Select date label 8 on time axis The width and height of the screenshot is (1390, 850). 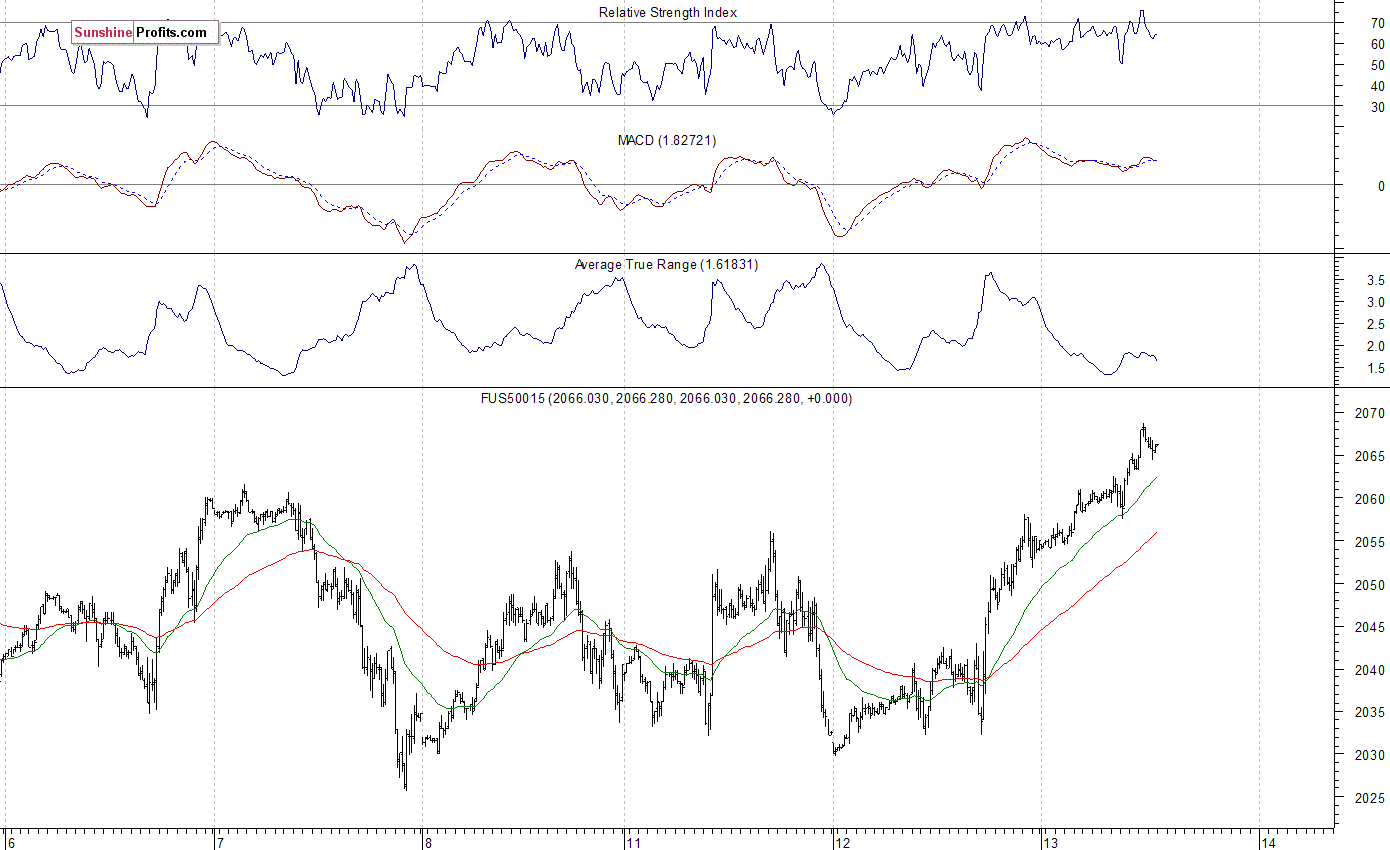[x=428, y=842]
